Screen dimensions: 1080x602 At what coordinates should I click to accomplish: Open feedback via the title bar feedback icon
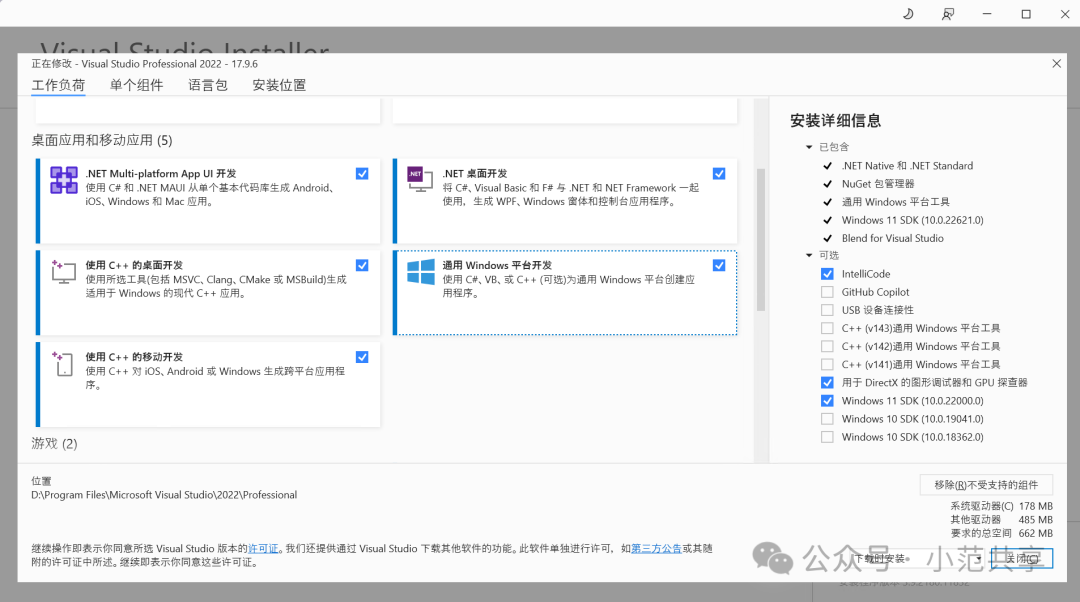(x=946, y=14)
